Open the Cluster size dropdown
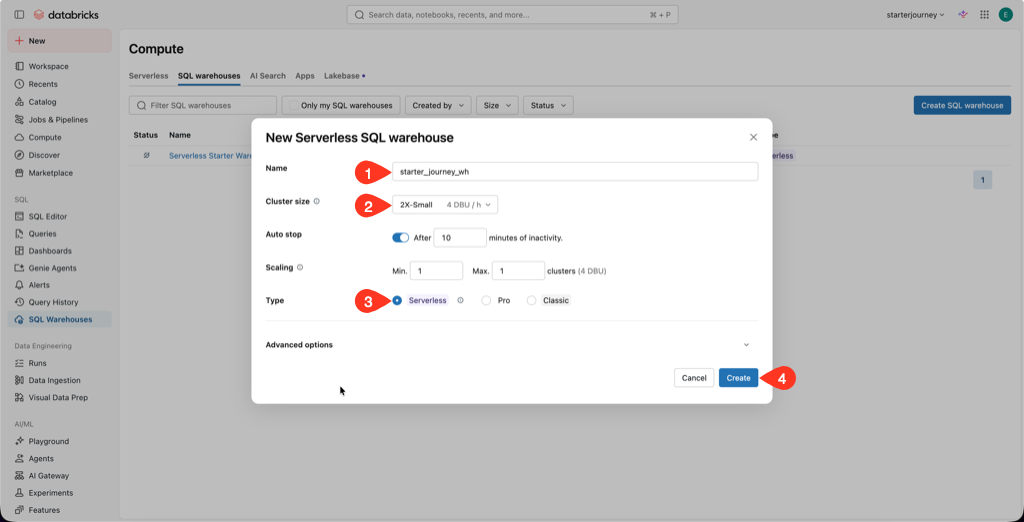The image size is (1024, 522). click(445, 204)
